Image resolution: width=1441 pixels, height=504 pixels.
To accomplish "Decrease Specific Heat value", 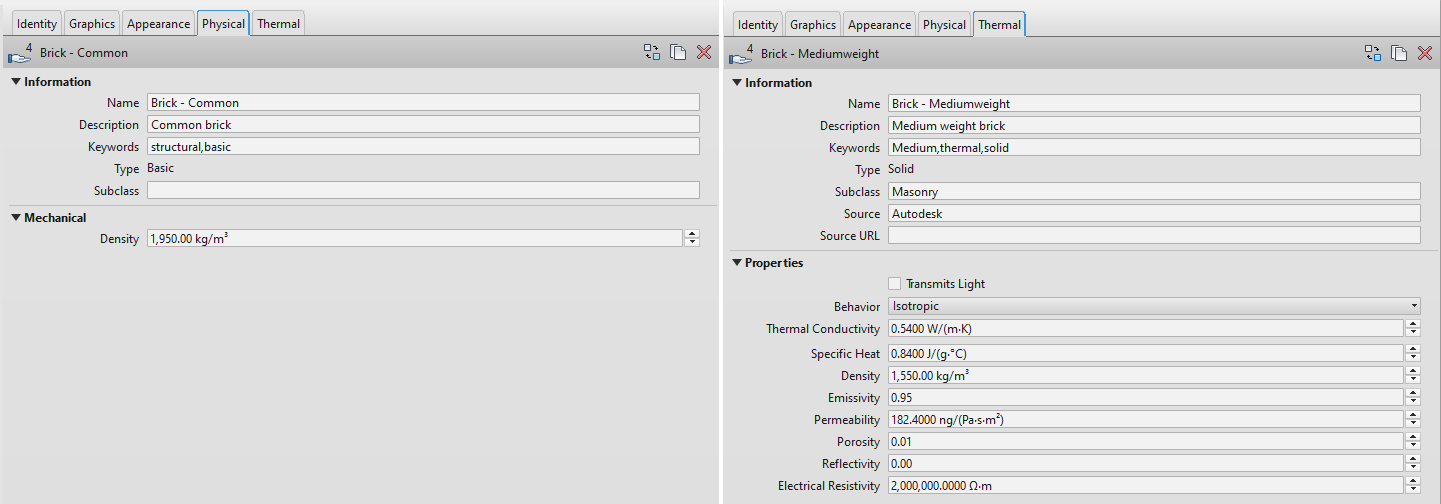I will pos(1413,357).
